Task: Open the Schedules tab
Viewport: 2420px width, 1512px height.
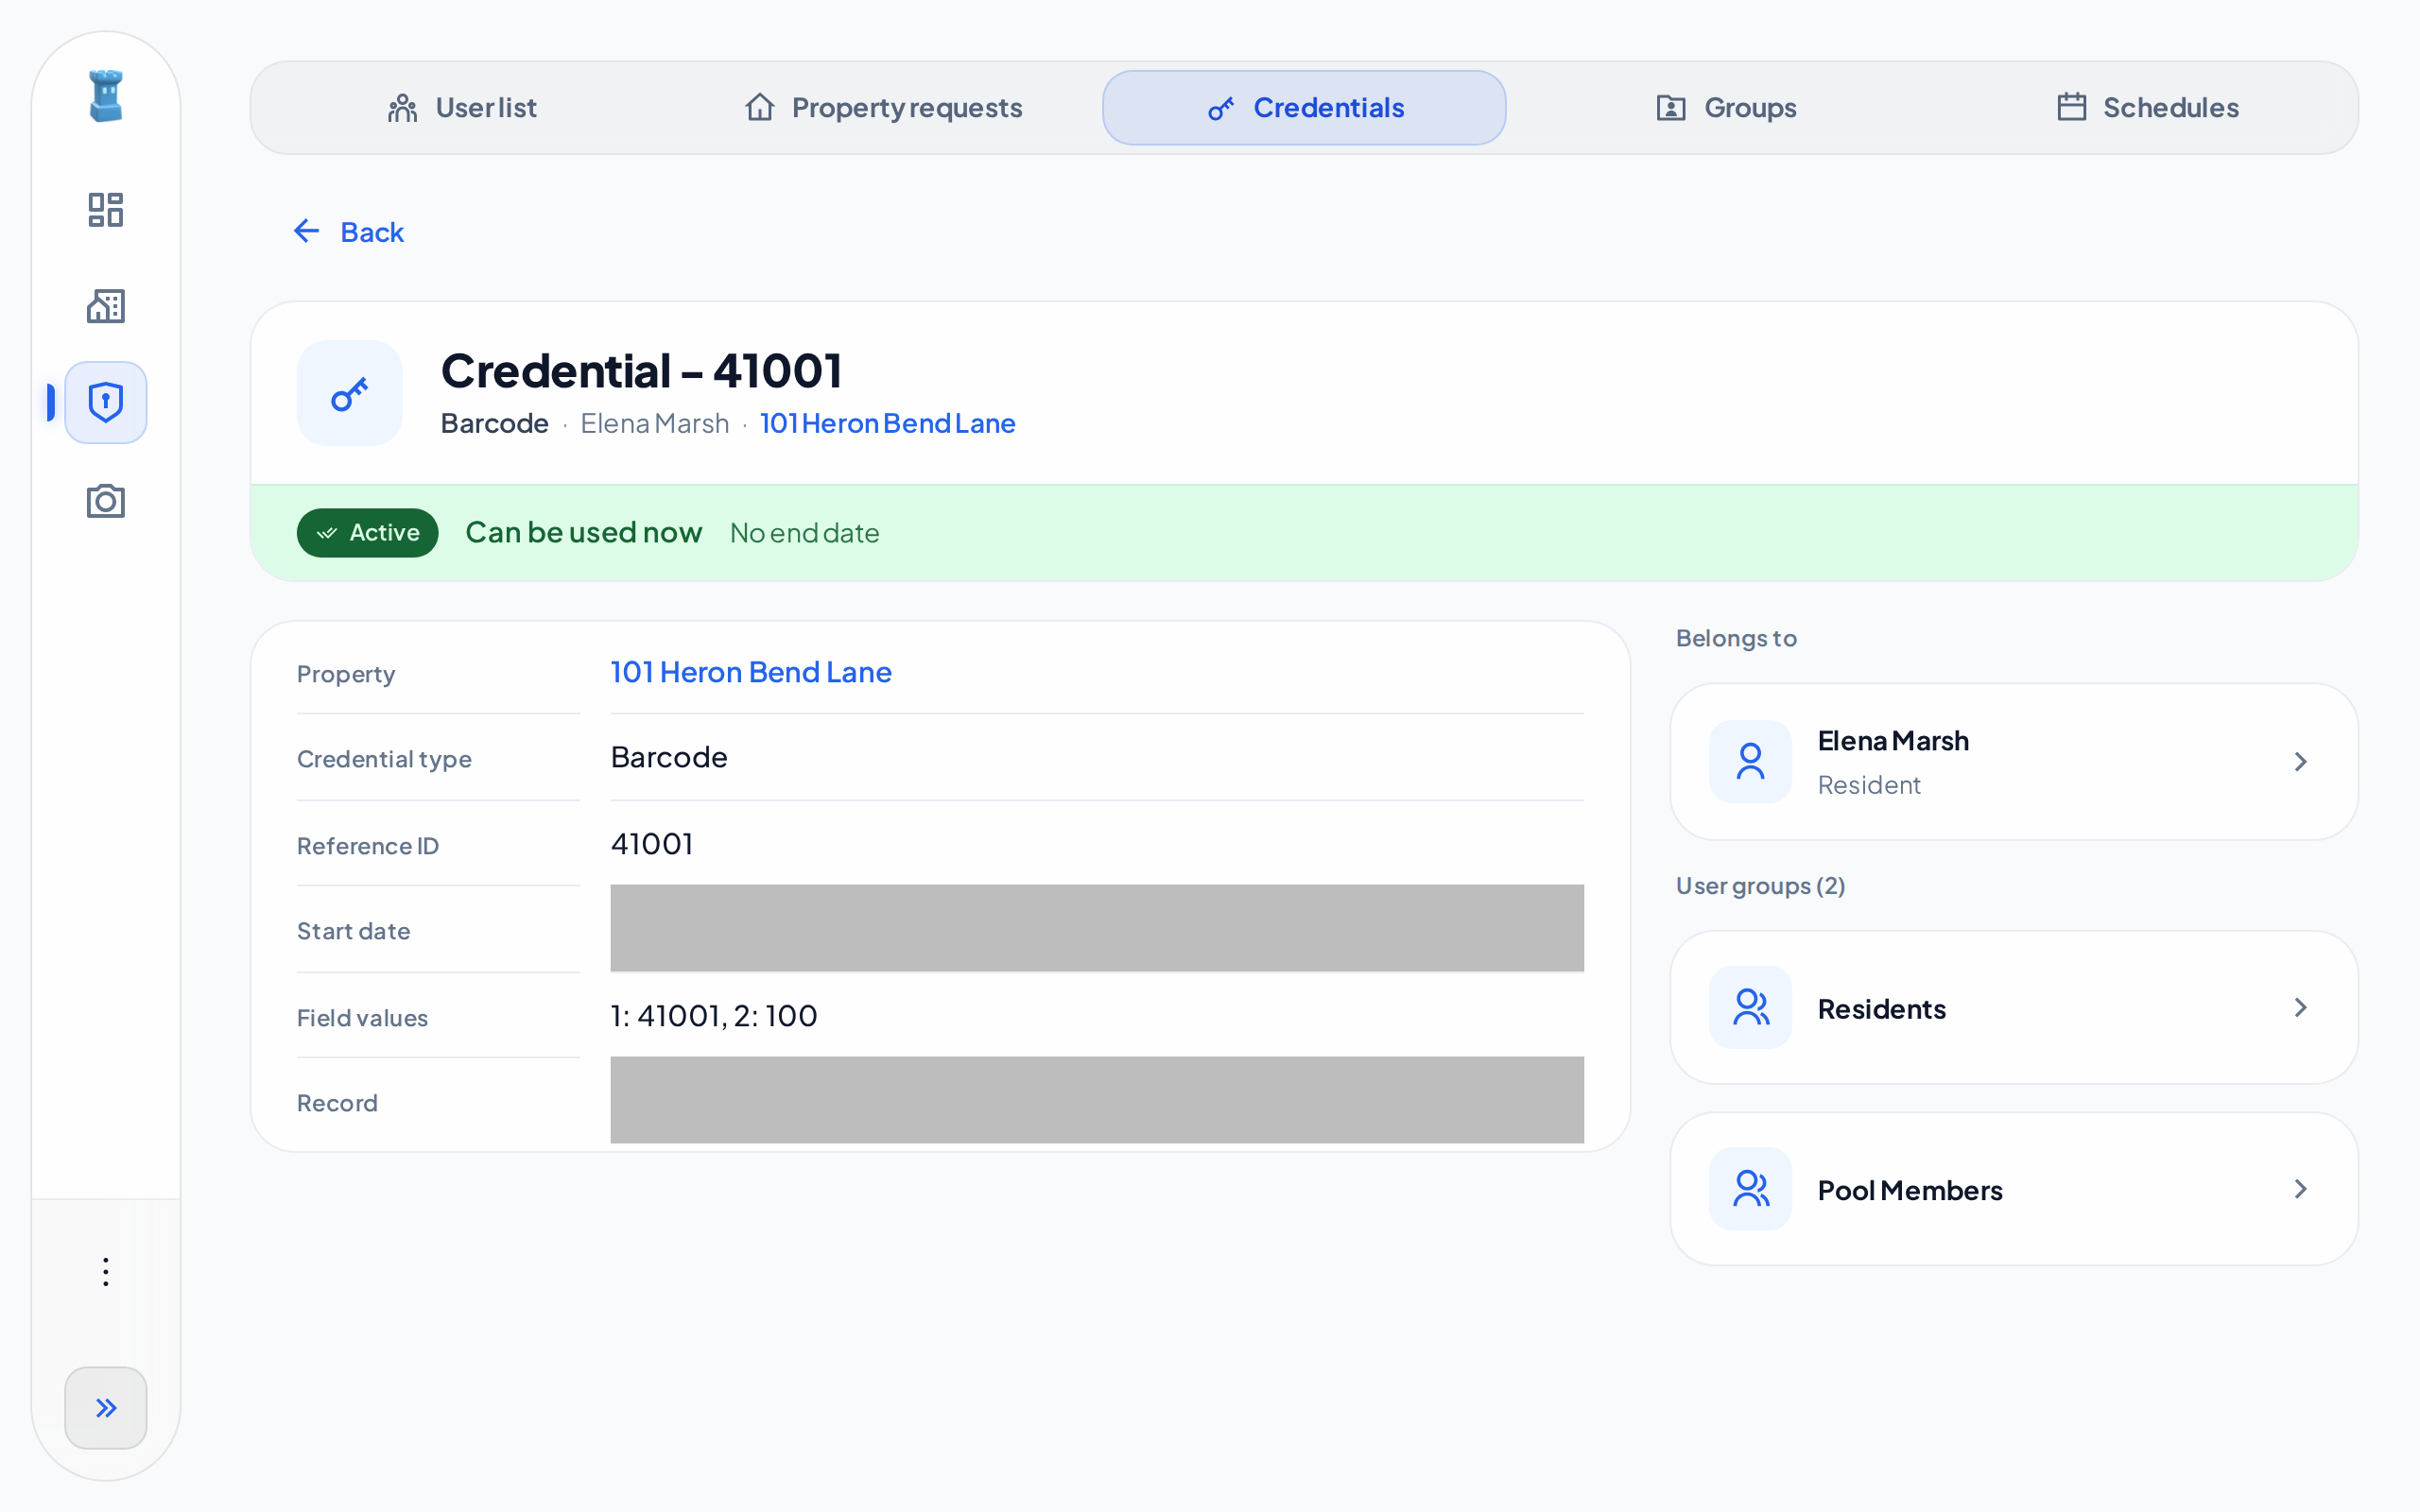Action: click(2147, 108)
